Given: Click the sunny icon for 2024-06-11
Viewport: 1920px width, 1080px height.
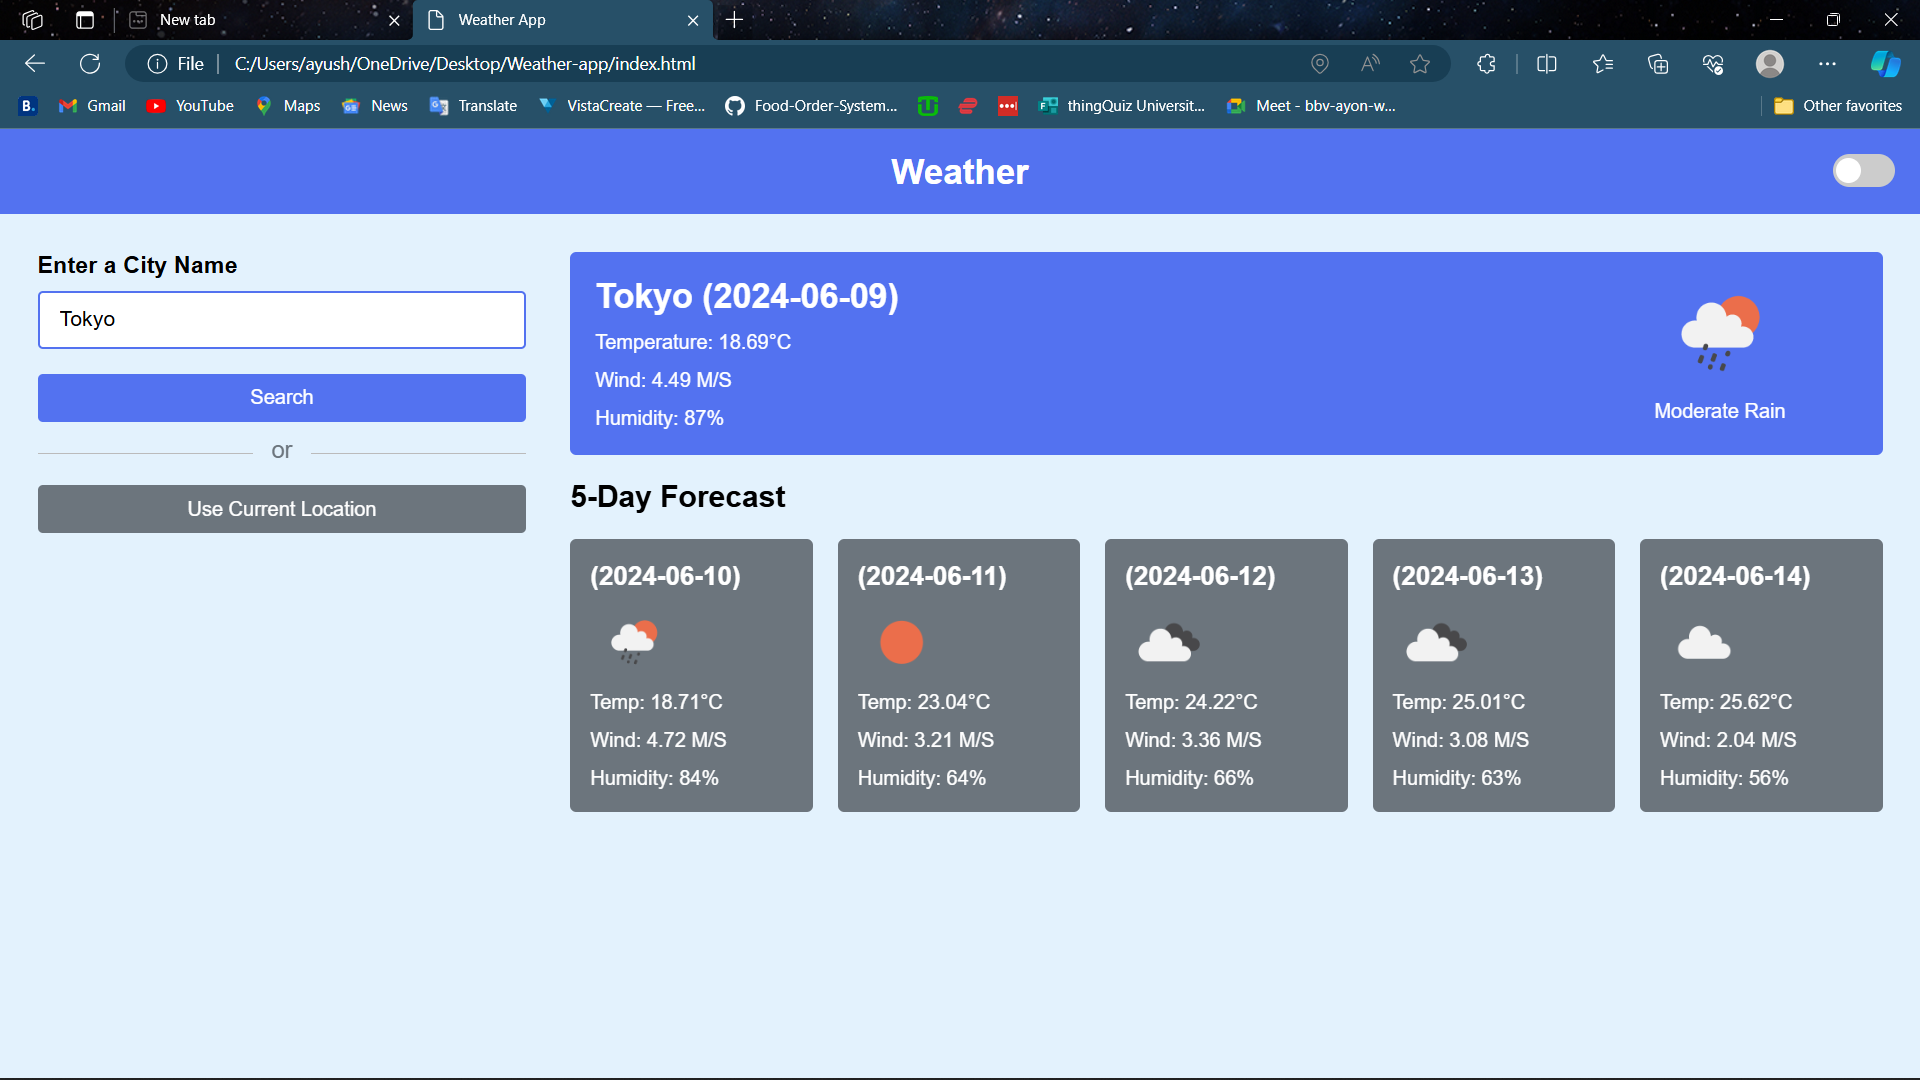Looking at the screenshot, I should click(901, 642).
